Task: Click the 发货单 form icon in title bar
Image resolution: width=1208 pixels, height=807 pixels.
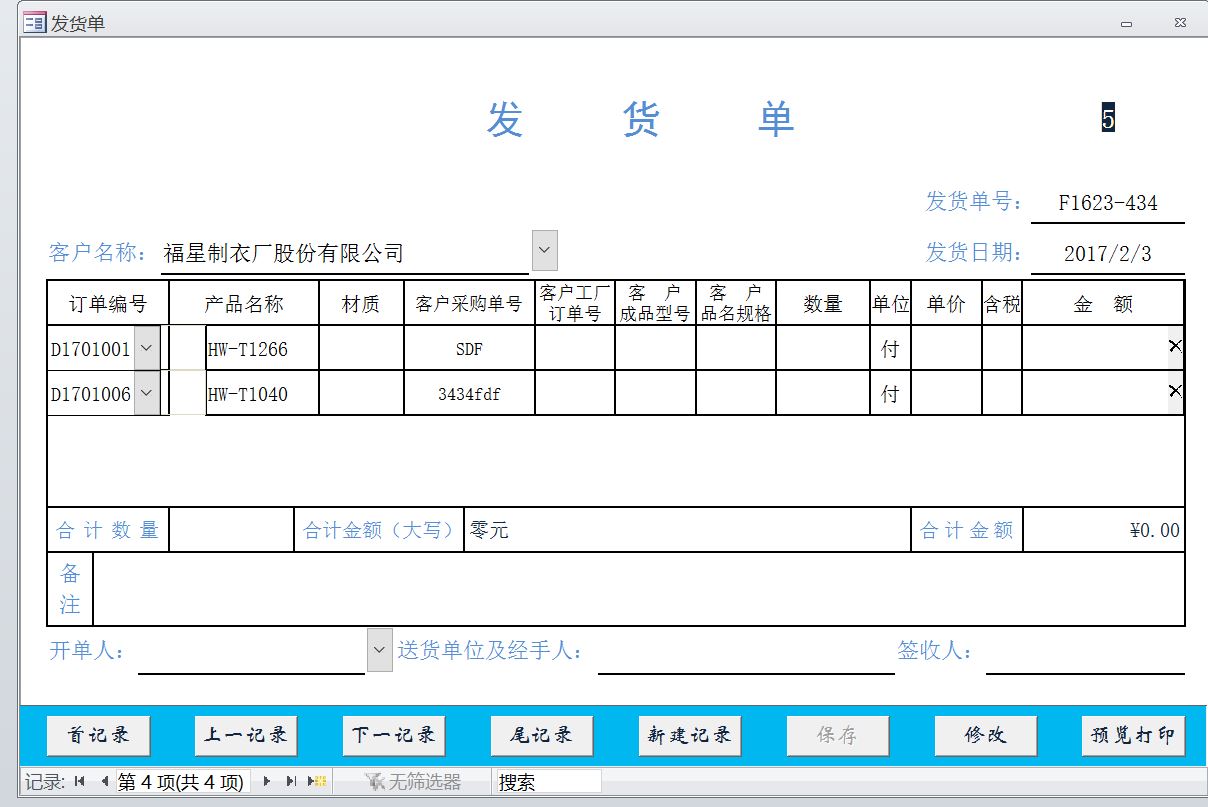Action: click(x=34, y=22)
